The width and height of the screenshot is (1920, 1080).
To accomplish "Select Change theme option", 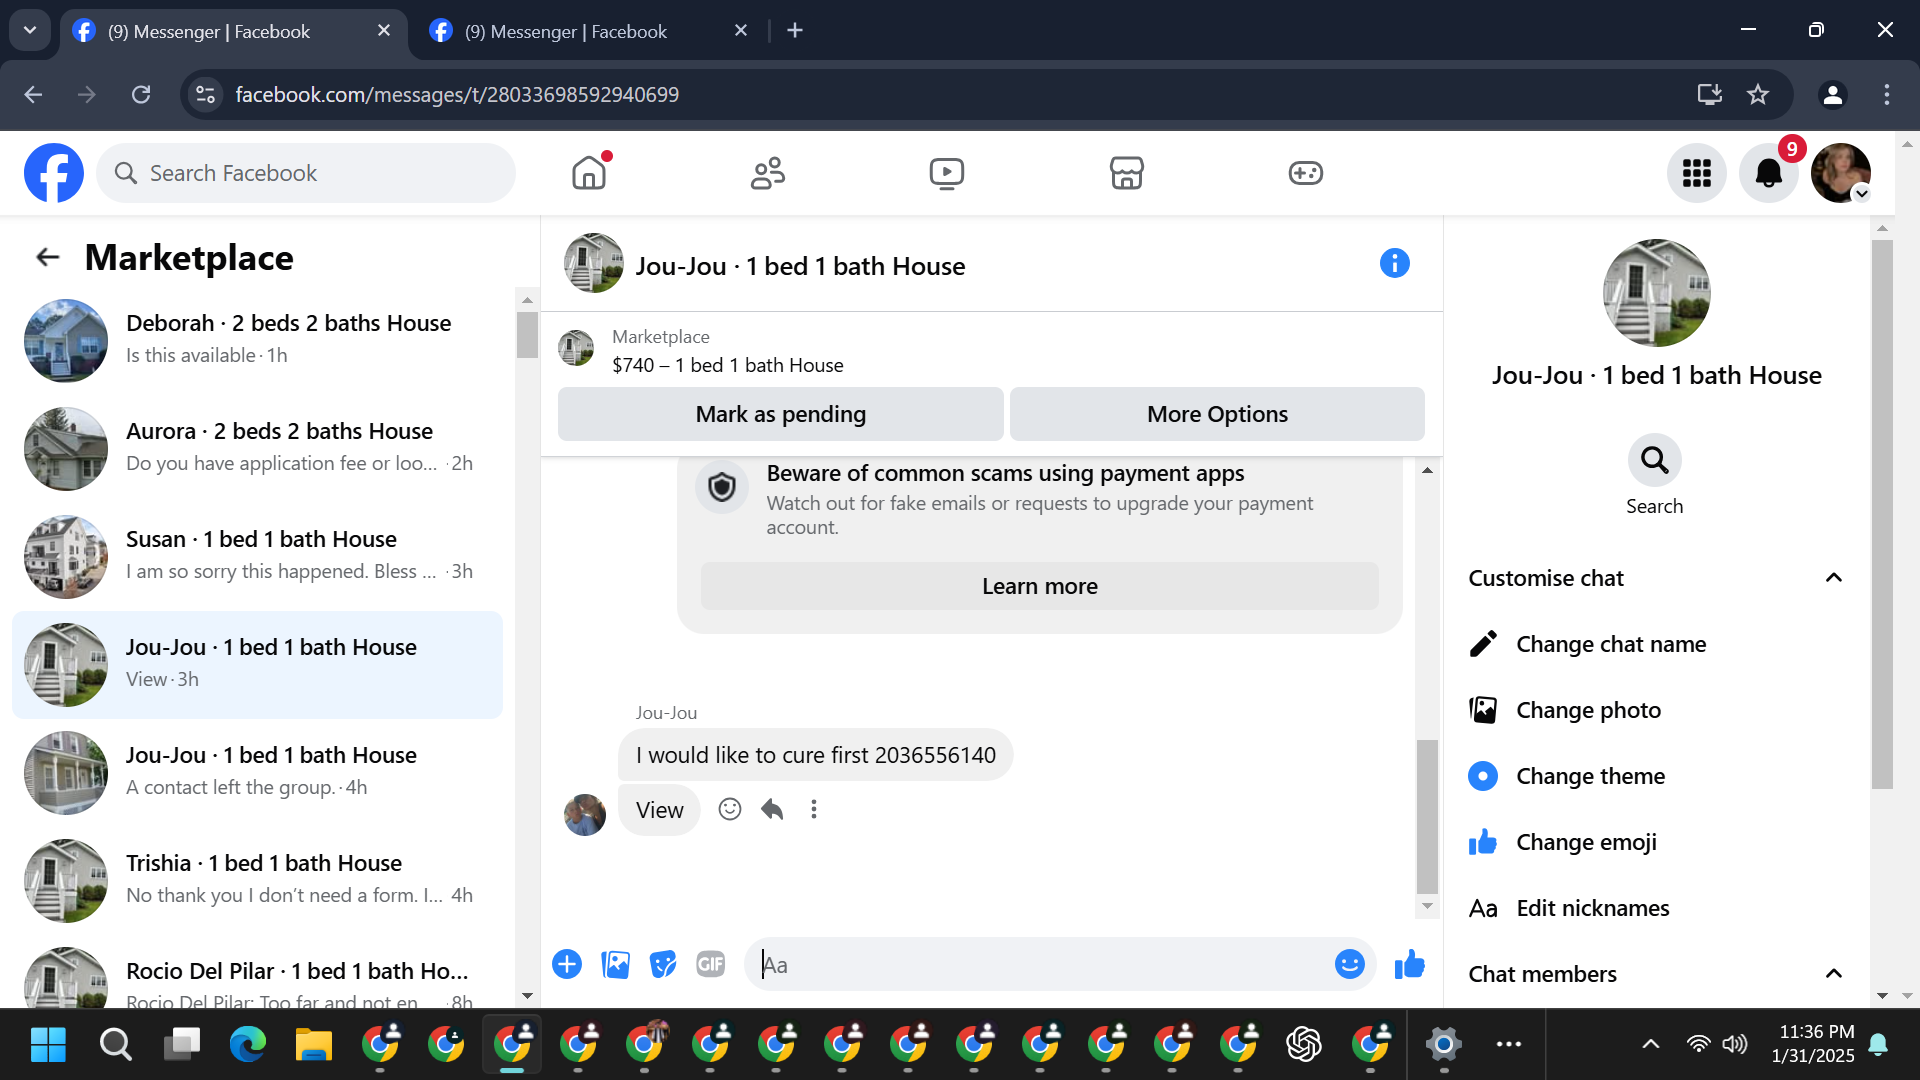I will (x=1655, y=776).
